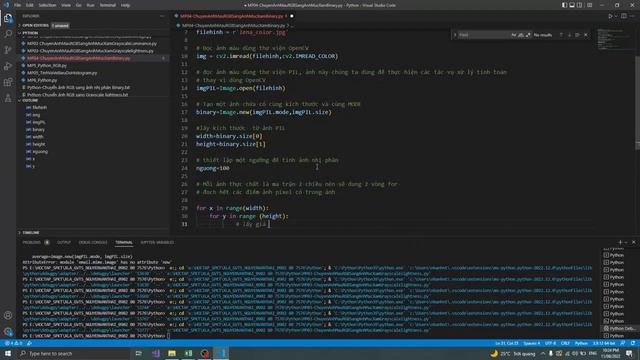Show hidden system tray icons
The image size is (640, 360).
[543, 353]
